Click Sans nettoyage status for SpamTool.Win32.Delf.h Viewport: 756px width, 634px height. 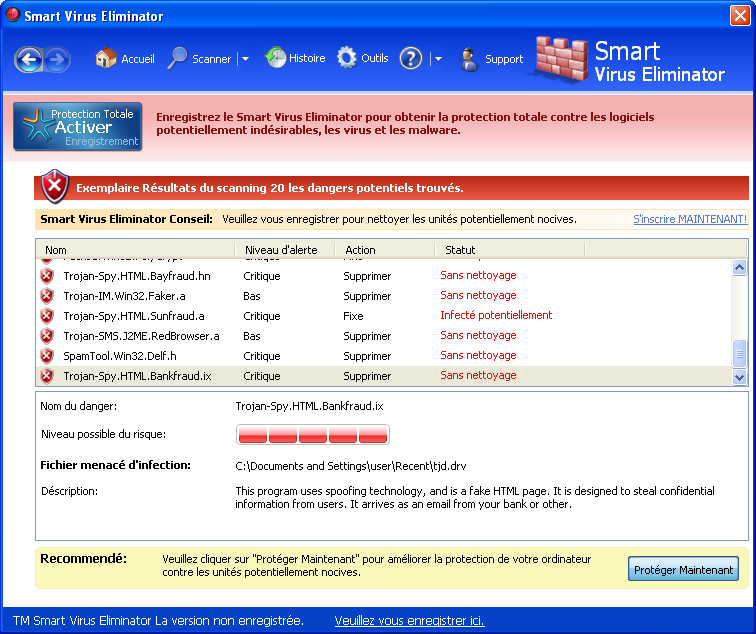click(x=478, y=355)
